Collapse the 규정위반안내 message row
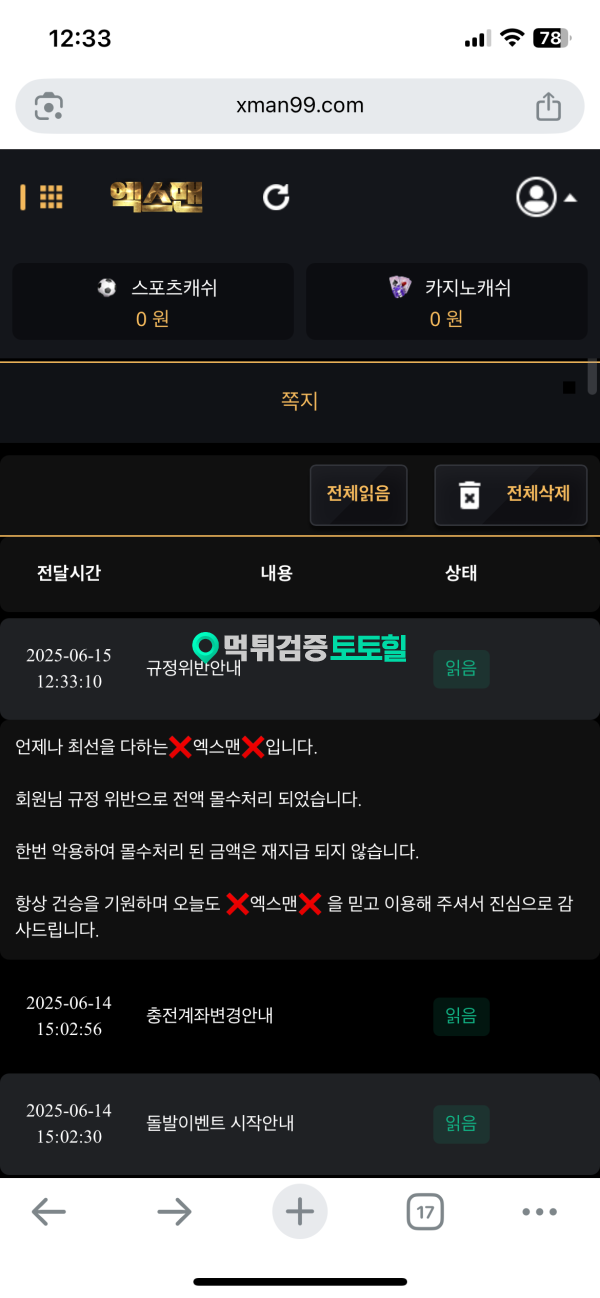600x1298 pixels. [x=300, y=669]
